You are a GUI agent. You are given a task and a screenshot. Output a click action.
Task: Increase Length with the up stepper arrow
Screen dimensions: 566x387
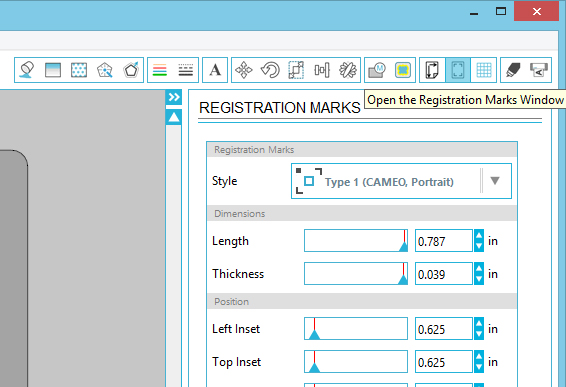click(x=479, y=235)
